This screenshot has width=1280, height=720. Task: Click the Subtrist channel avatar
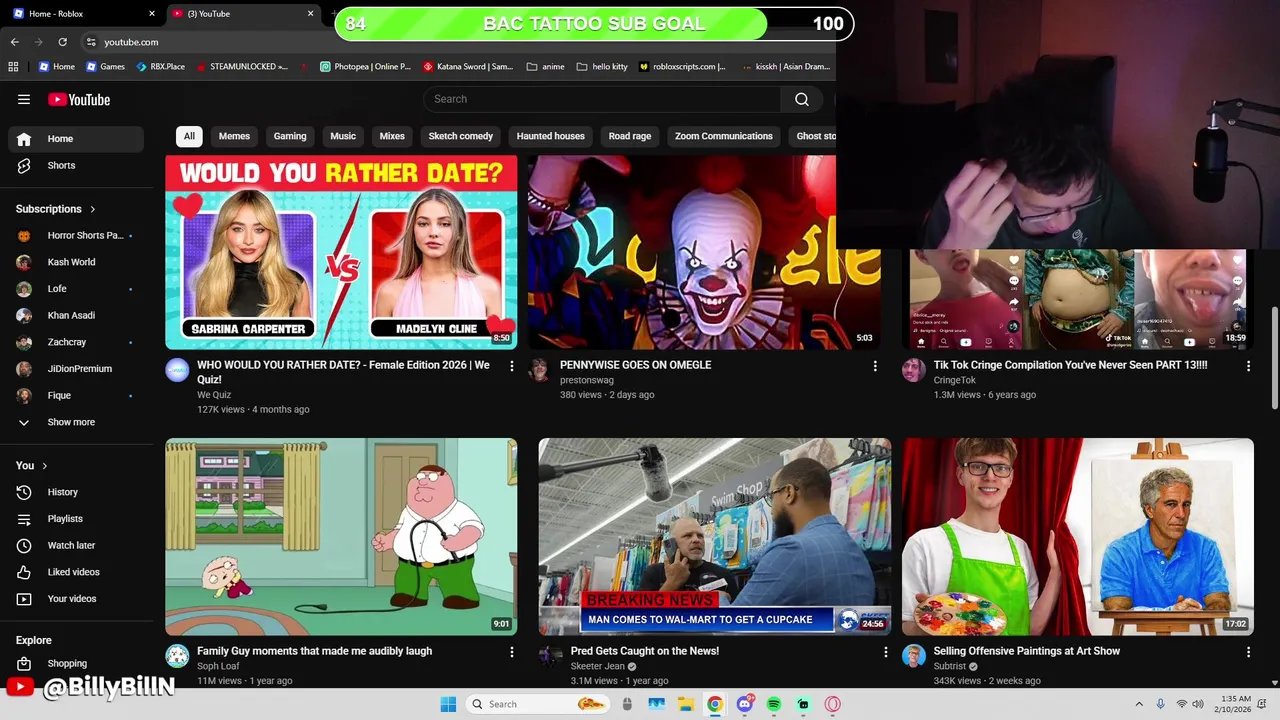[x=914, y=656]
